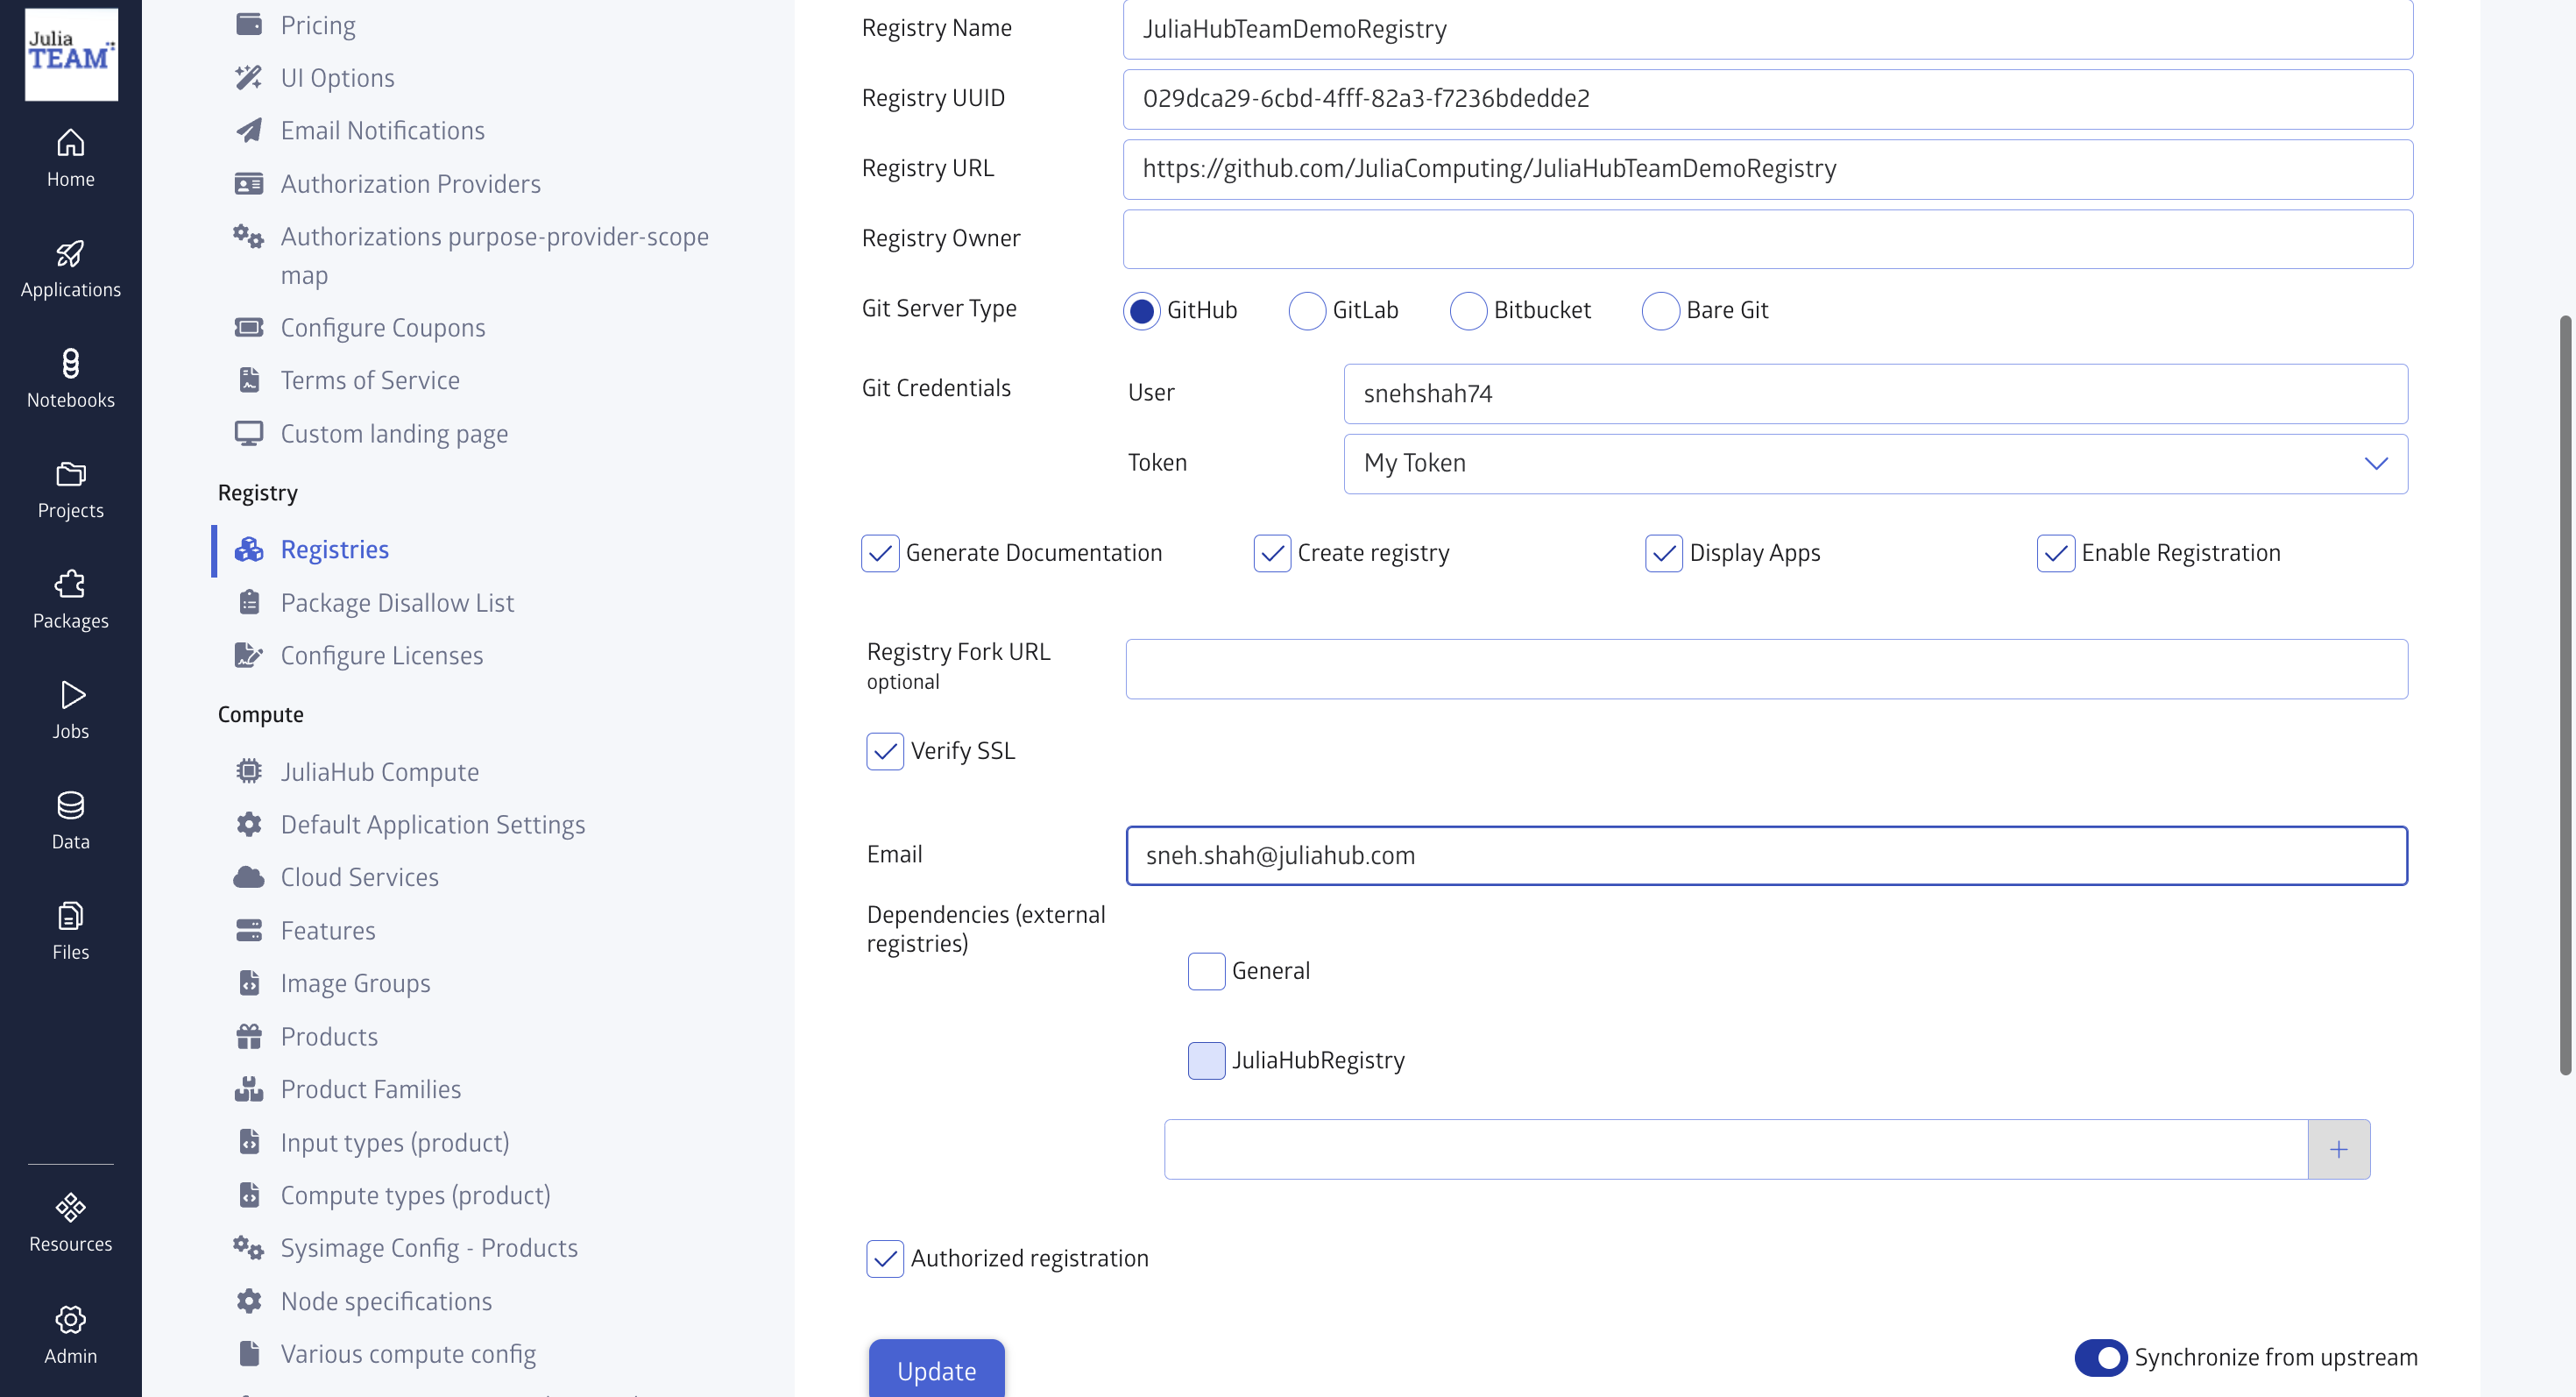Image resolution: width=2576 pixels, height=1397 pixels.
Task: Click Cloud Services cloud icon
Action: [248, 877]
